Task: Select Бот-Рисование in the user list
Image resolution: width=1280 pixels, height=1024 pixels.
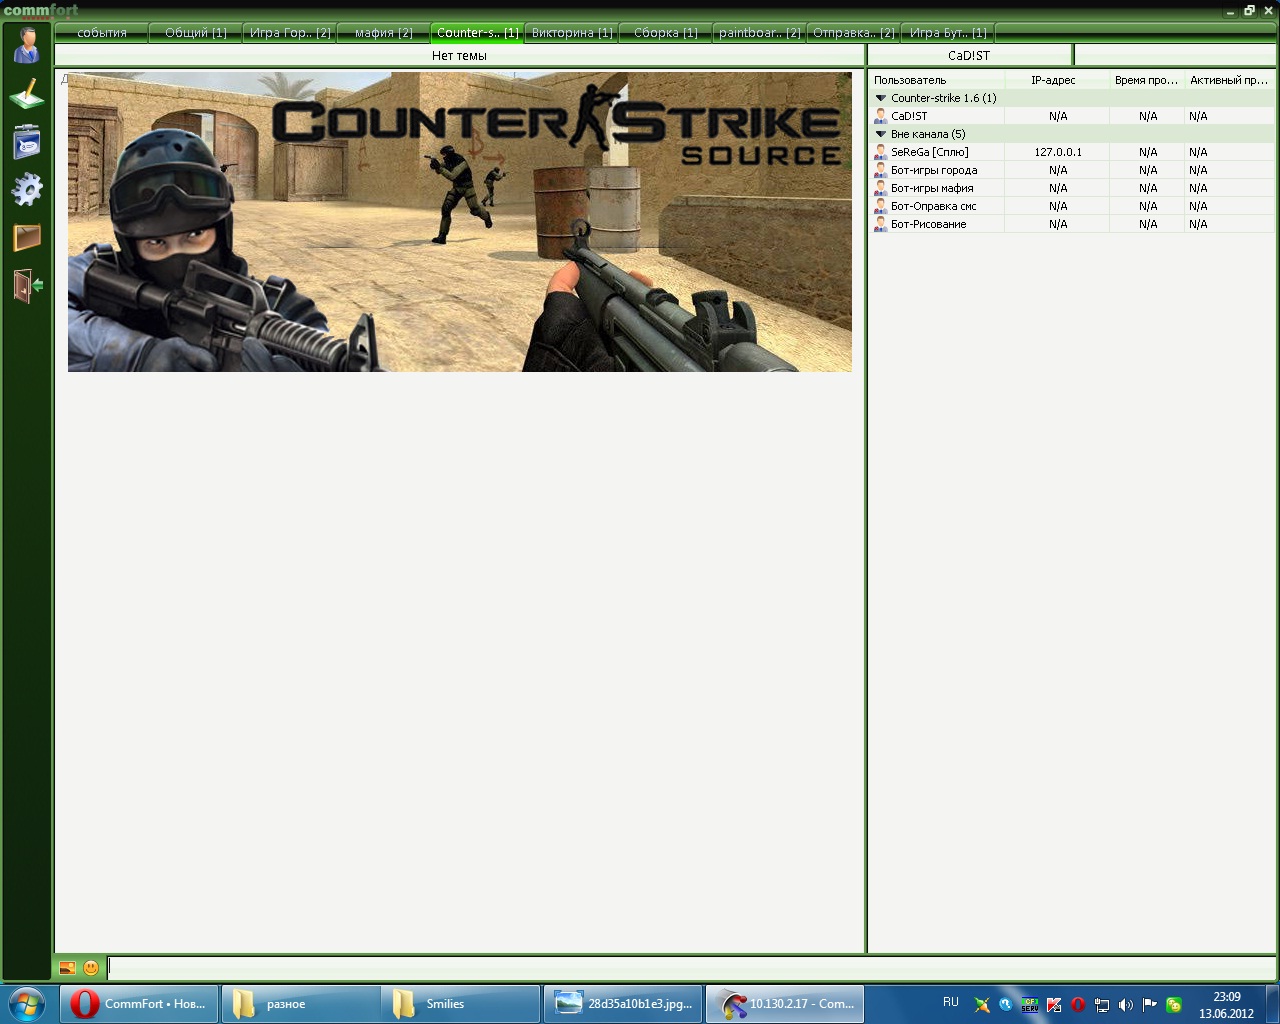Action: [928, 224]
